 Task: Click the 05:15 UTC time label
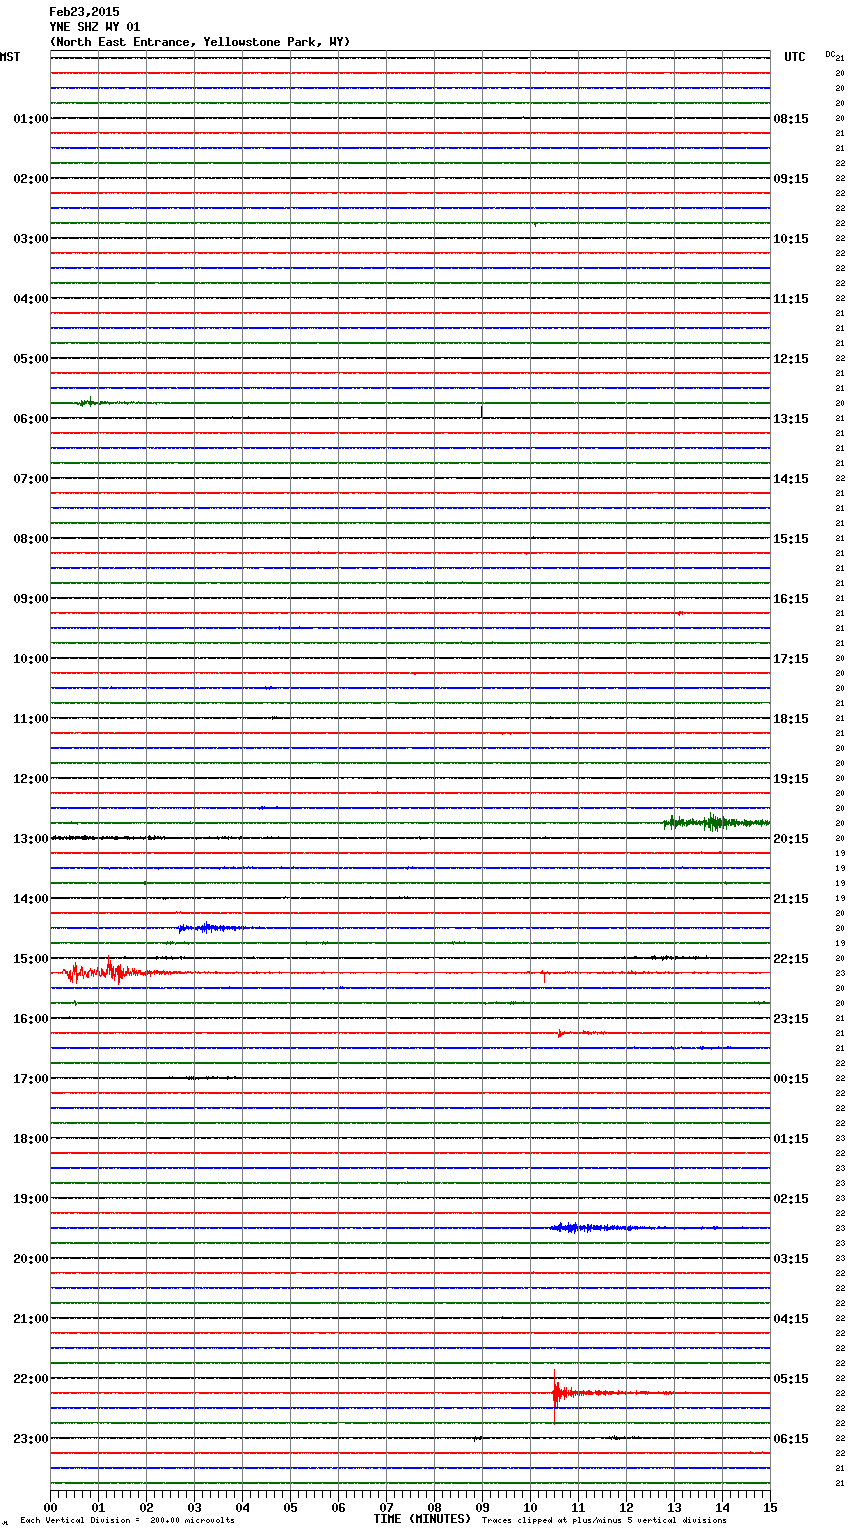pyautogui.click(x=791, y=1379)
